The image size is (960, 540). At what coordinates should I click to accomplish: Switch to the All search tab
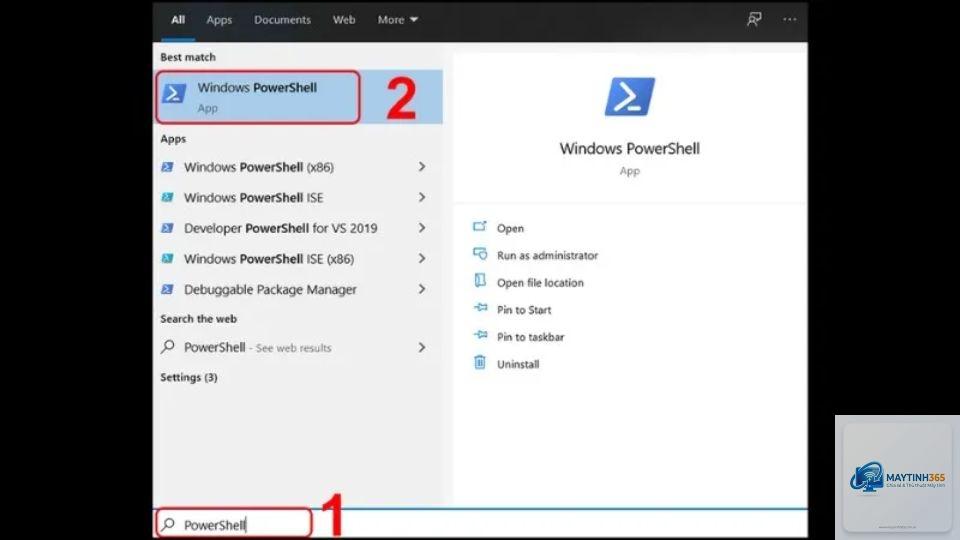pos(178,20)
